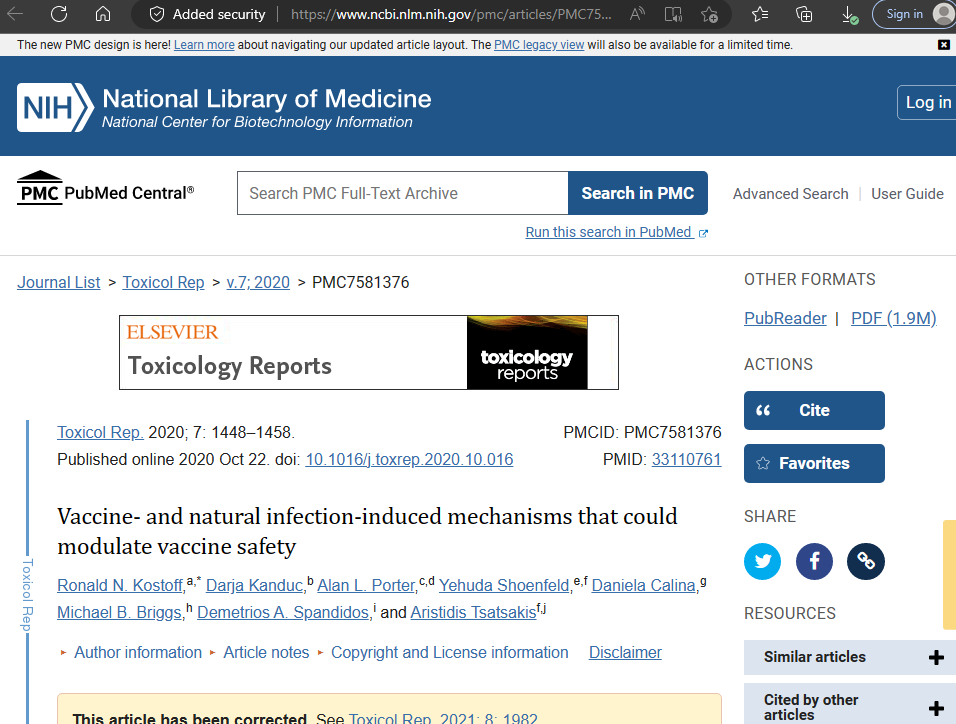Go to Journal List breadcrumb
Screen dimensions: 956x724
[x=59, y=282]
